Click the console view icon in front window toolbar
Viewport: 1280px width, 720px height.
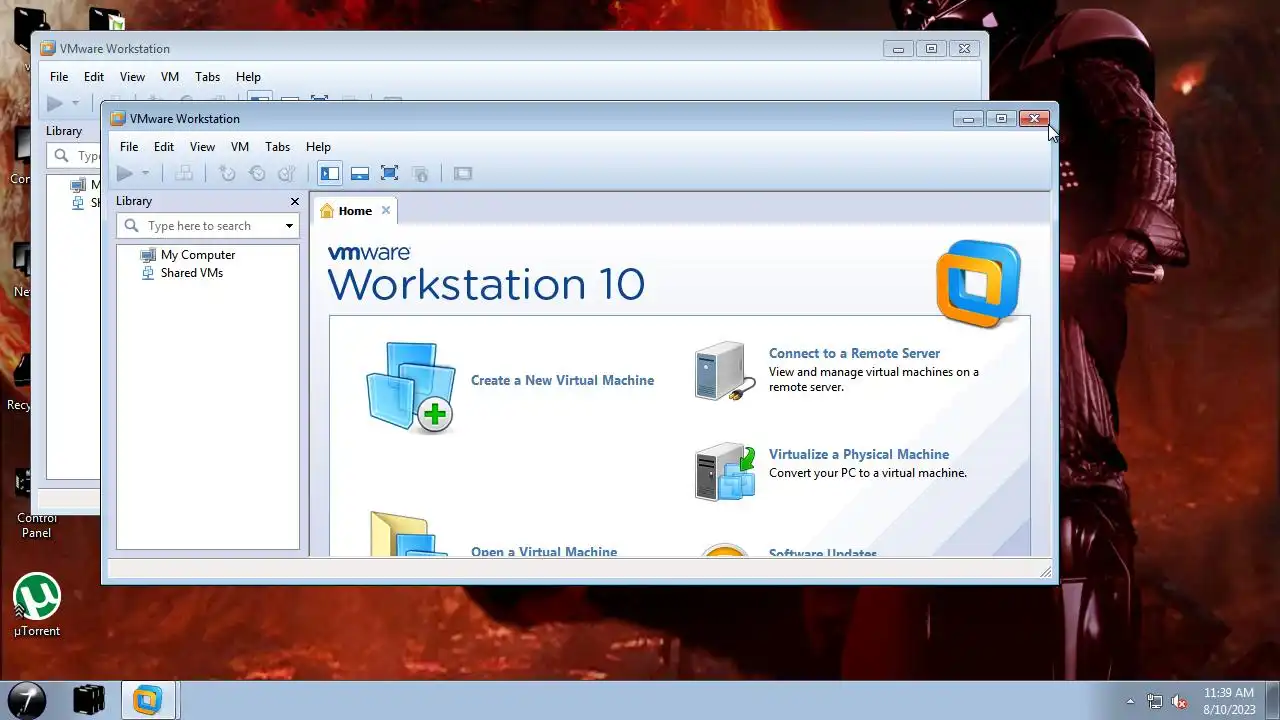coord(462,174)
